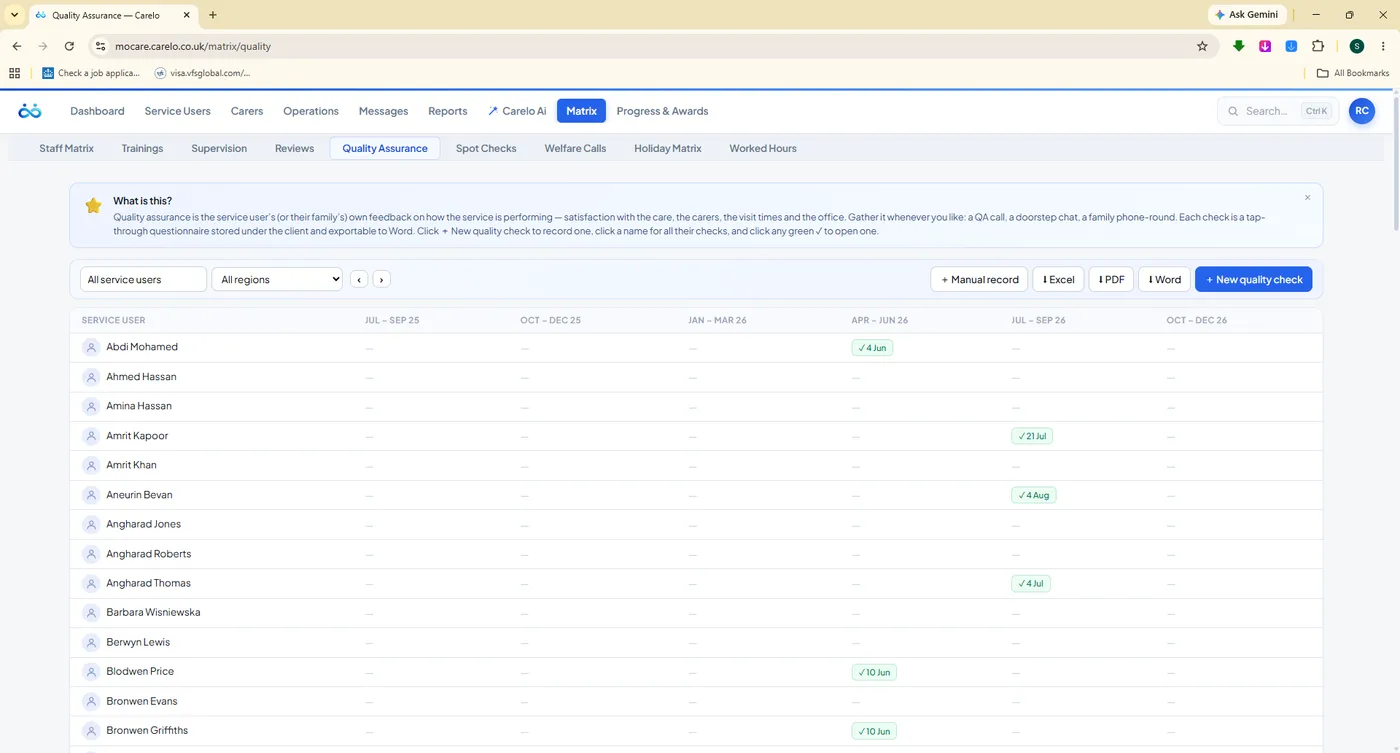Open the 10 Jun check for Blodwen Price
The height and width of the screenshot is (753, 1400).
point(874,672)
